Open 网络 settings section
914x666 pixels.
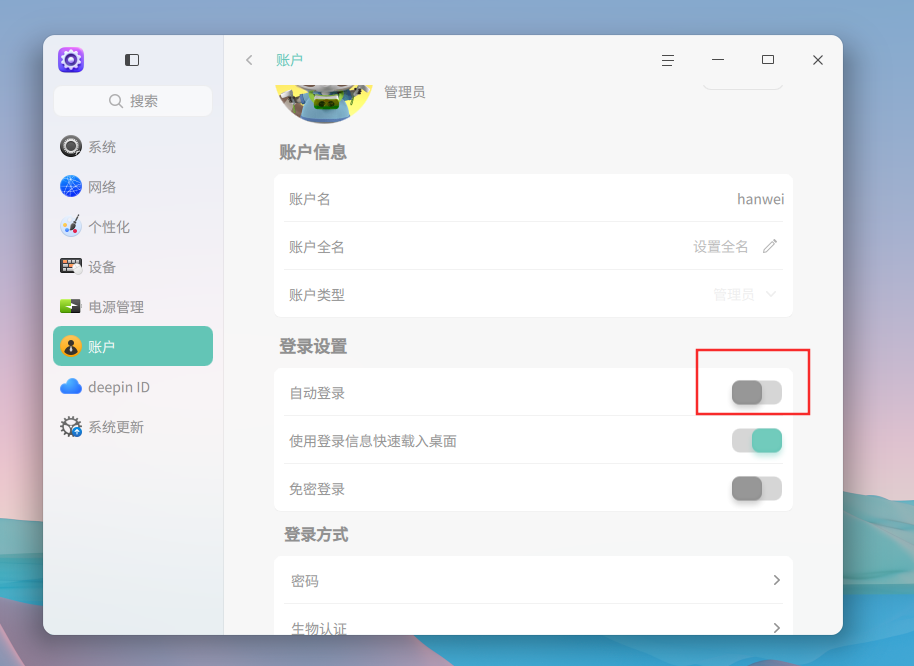pos(133,186)
